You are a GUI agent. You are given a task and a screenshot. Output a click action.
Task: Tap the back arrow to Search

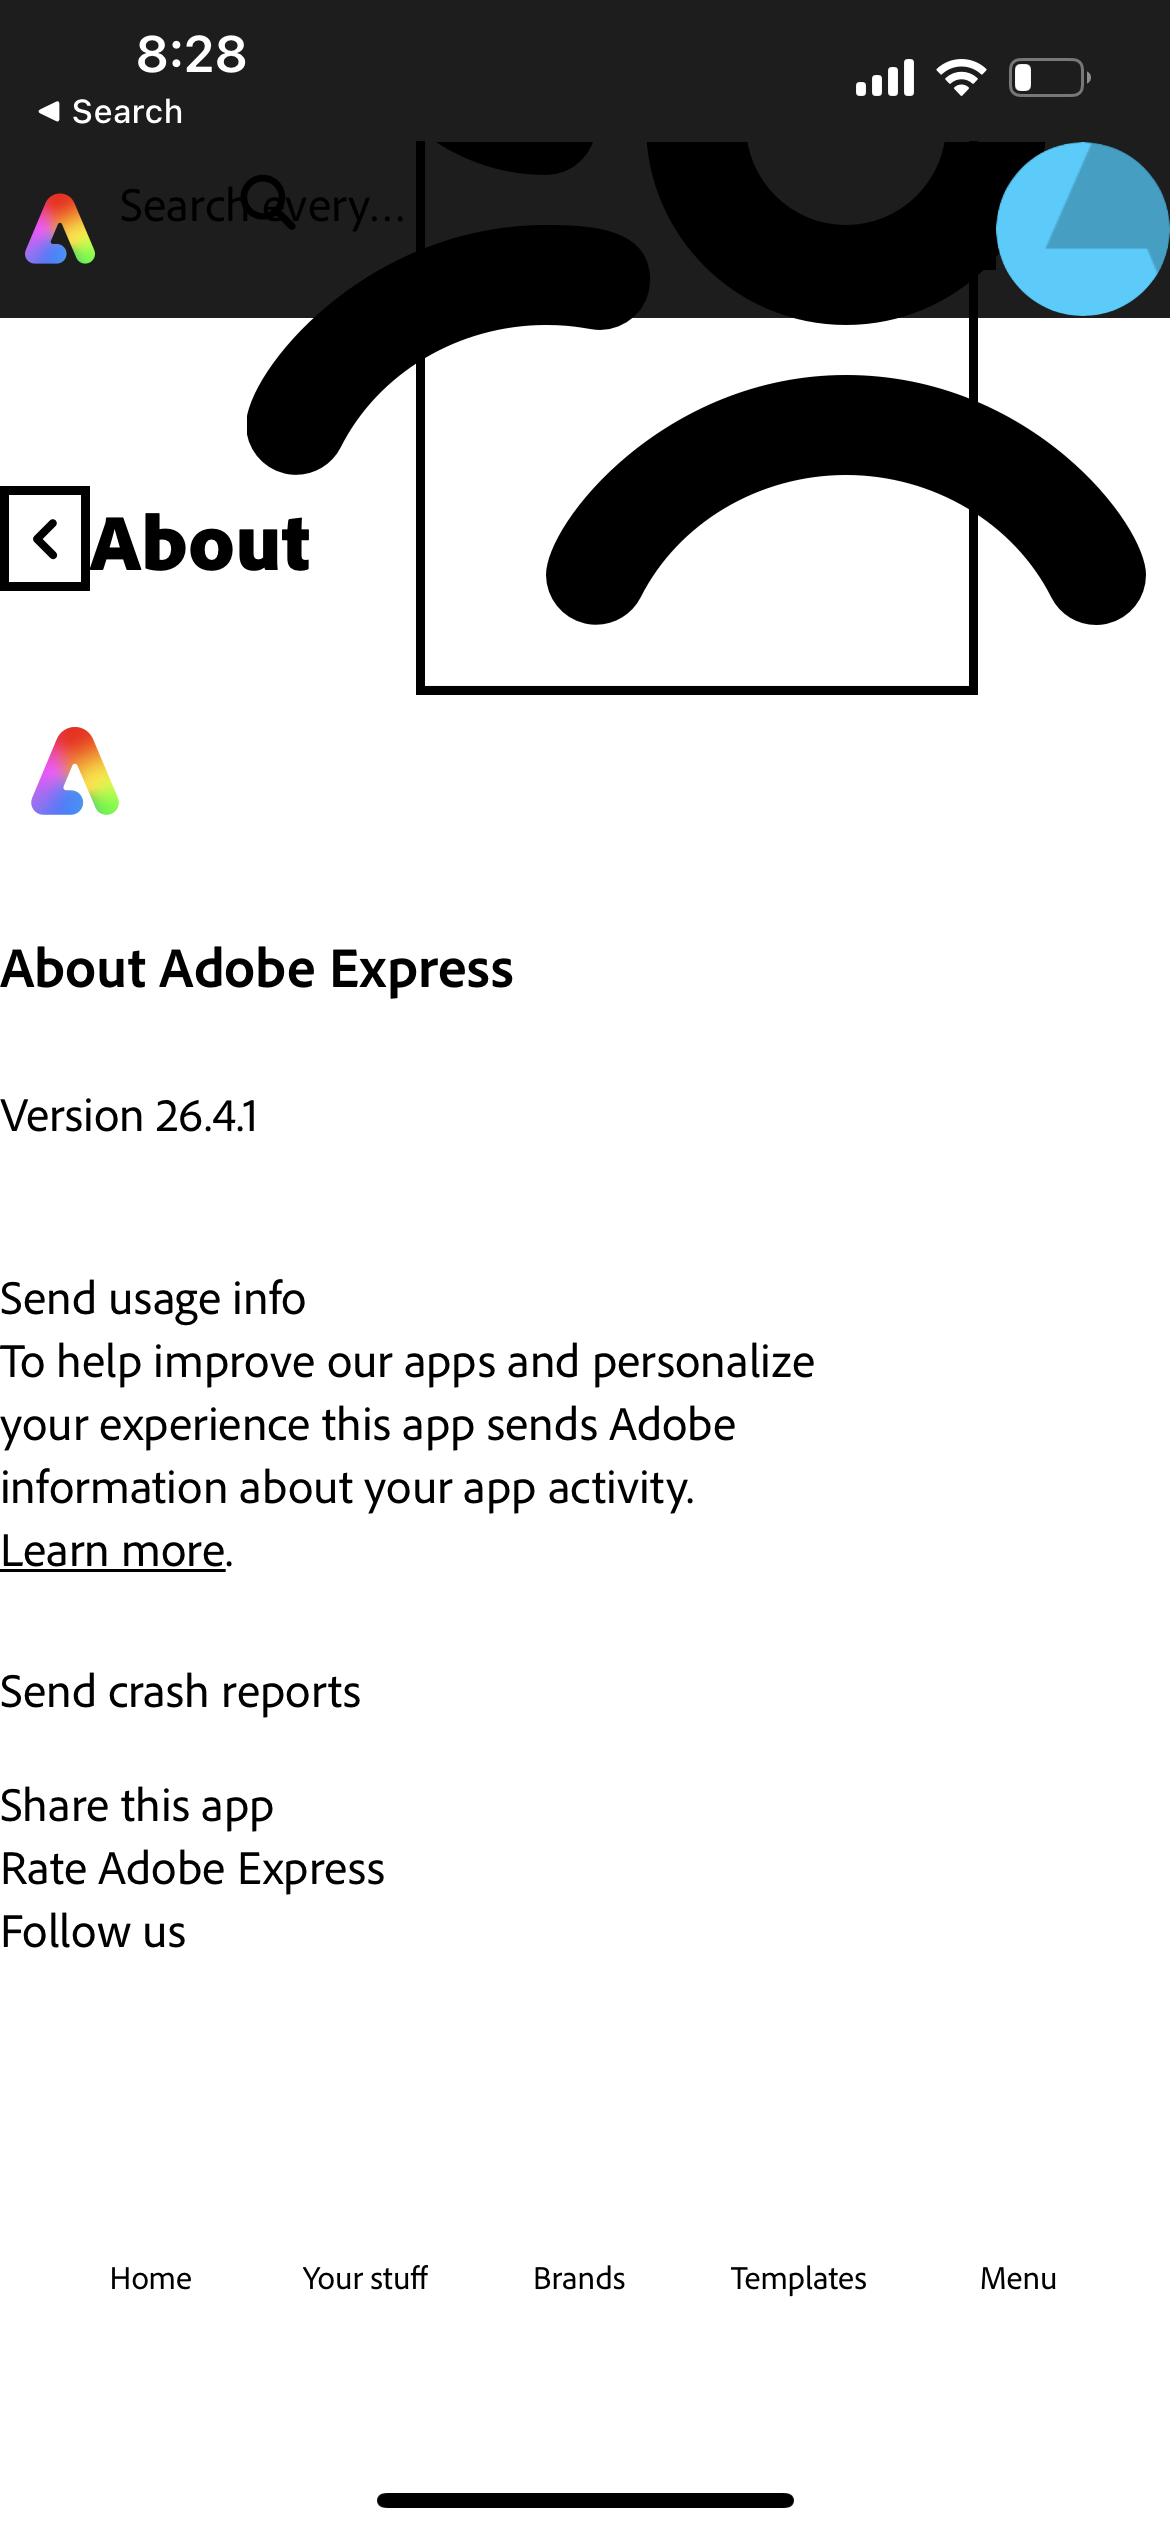pyautogui.click(x=110, y=111)
